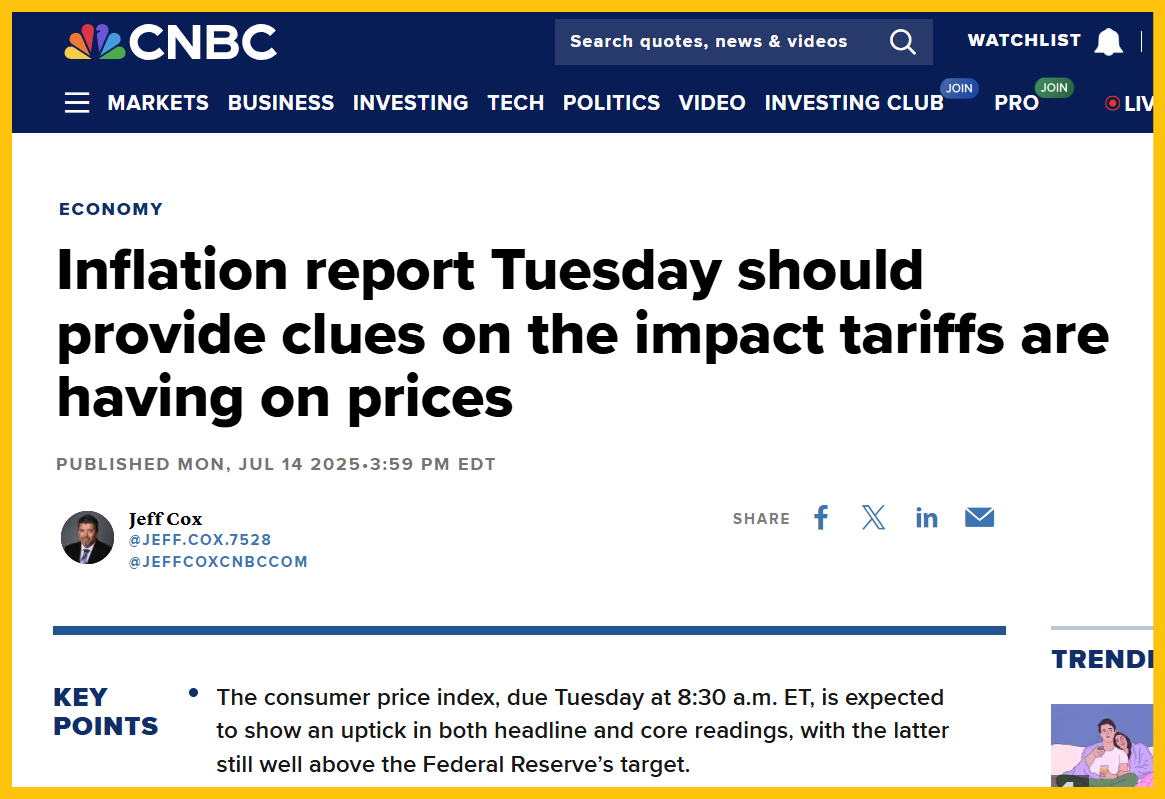
Task: Open the Economy section link
Action: pyautogui.click(x=111, y=209)
